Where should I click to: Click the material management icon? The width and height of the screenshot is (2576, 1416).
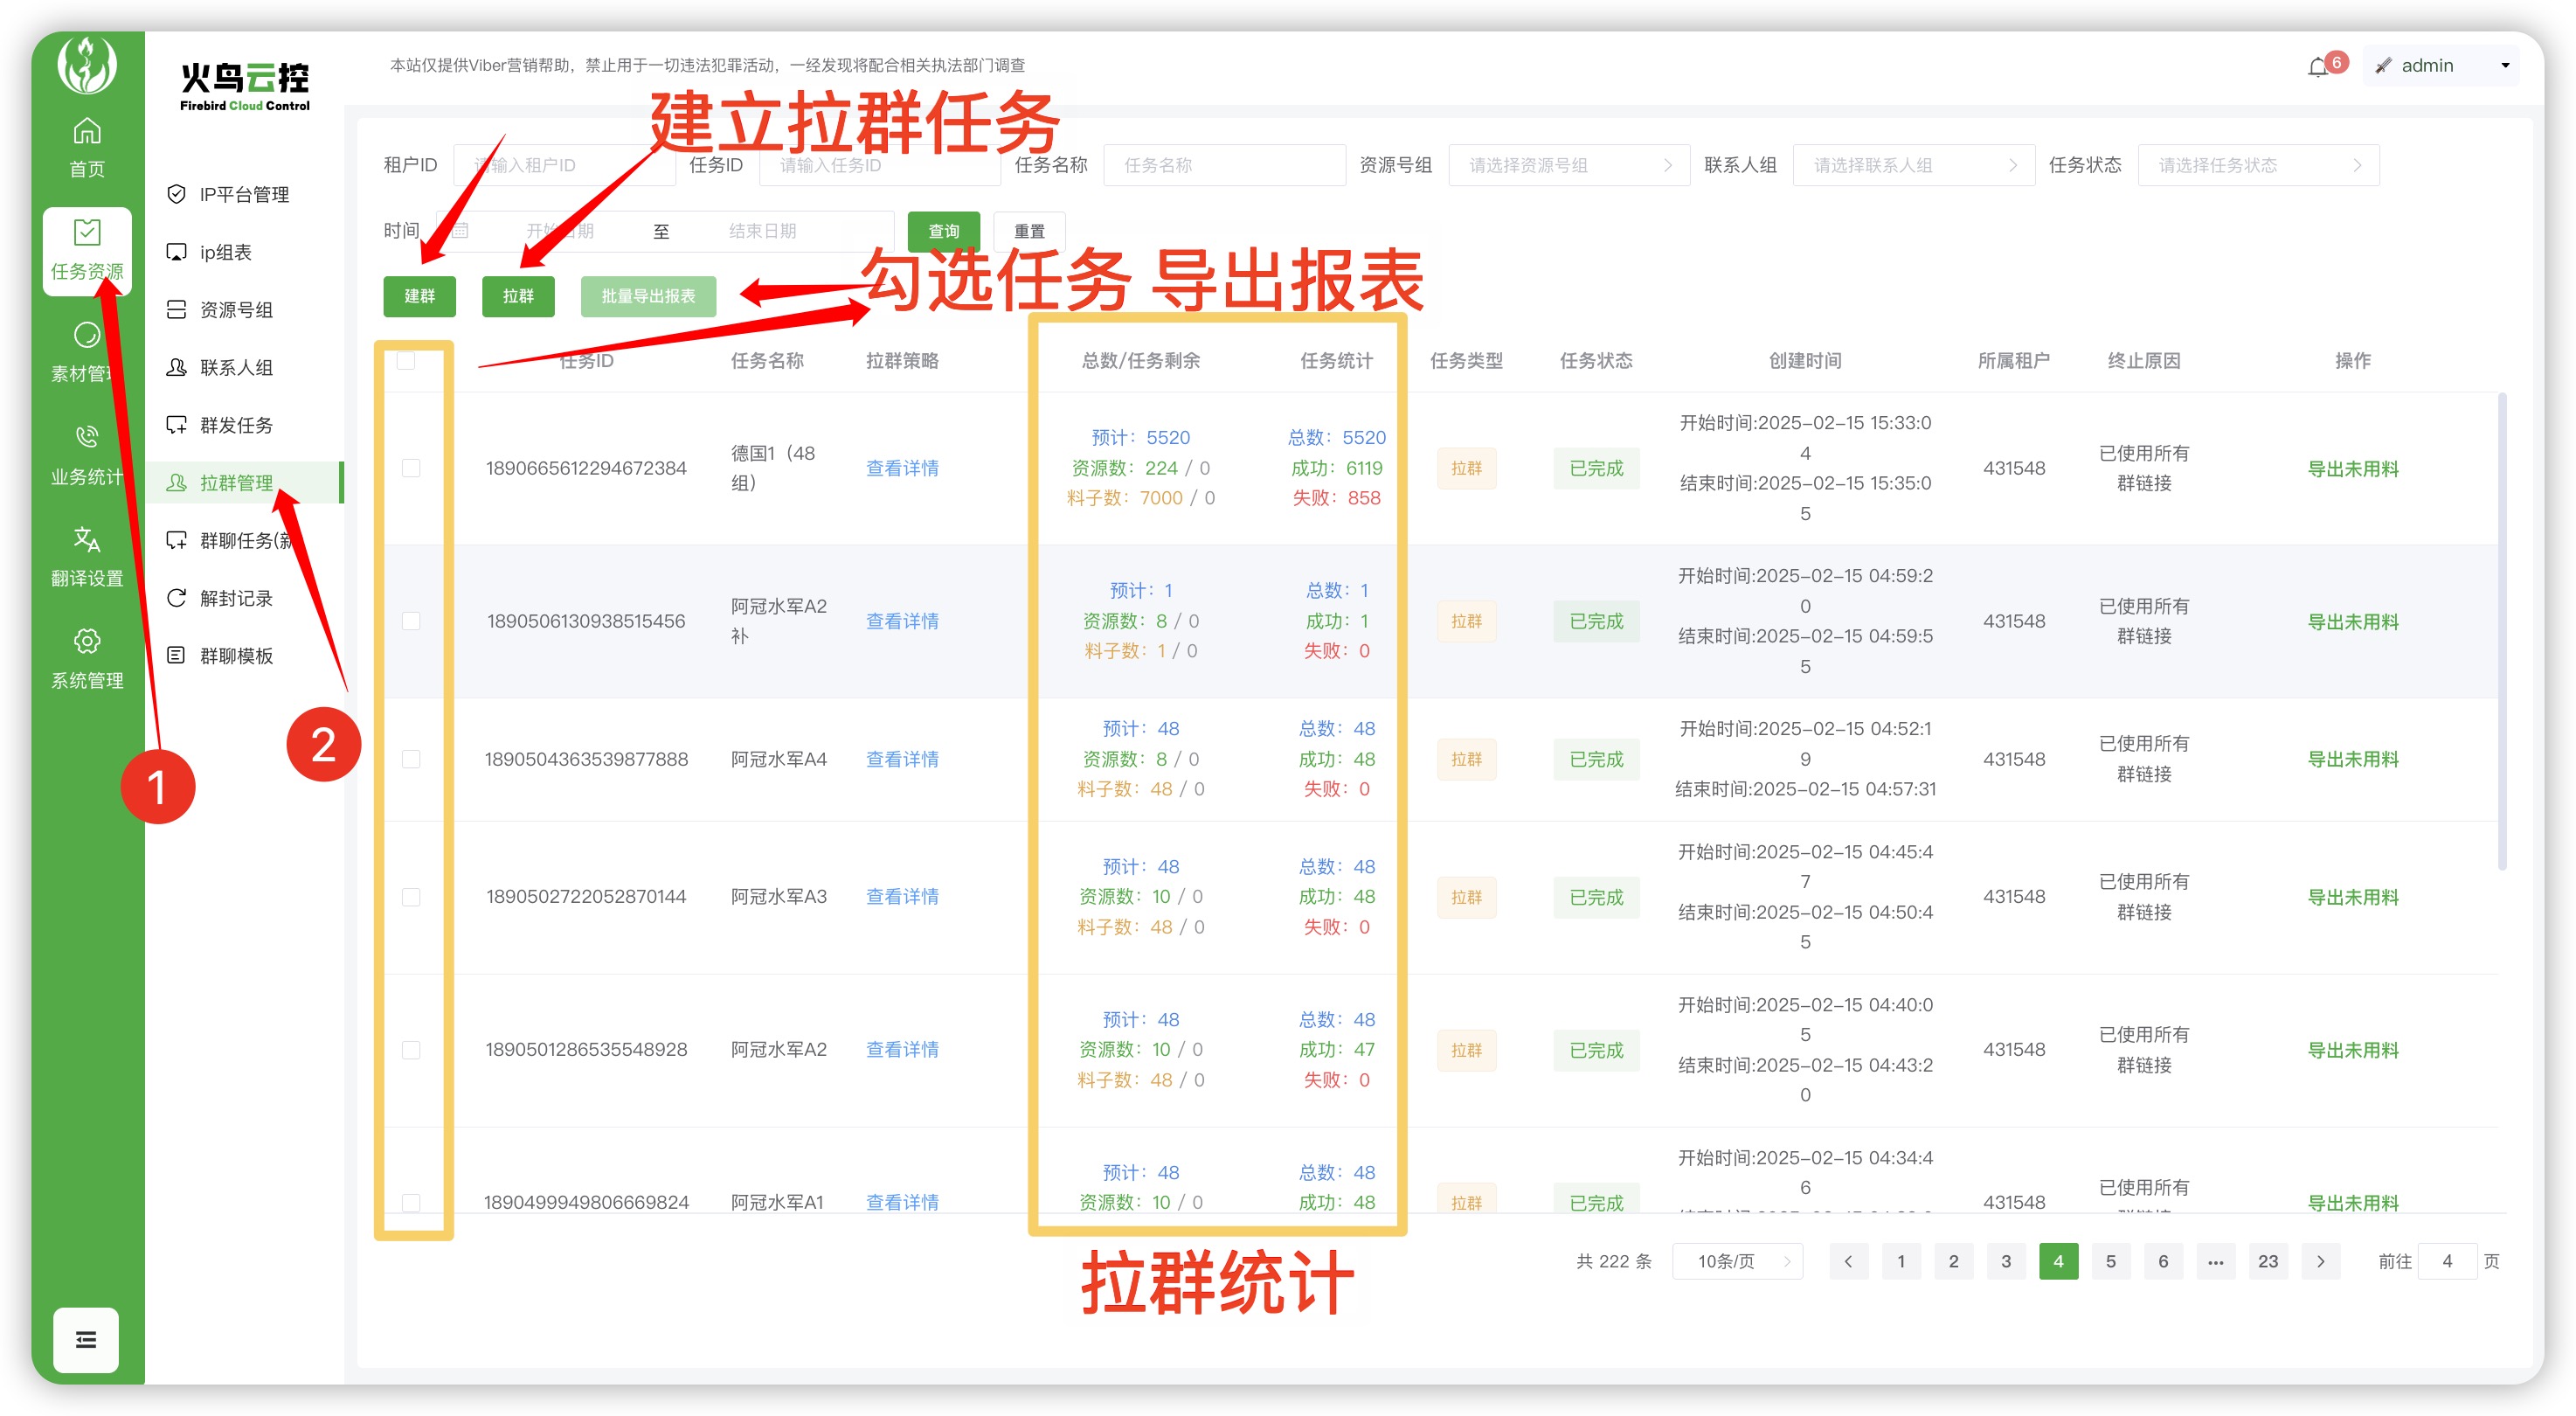(87, 334)
